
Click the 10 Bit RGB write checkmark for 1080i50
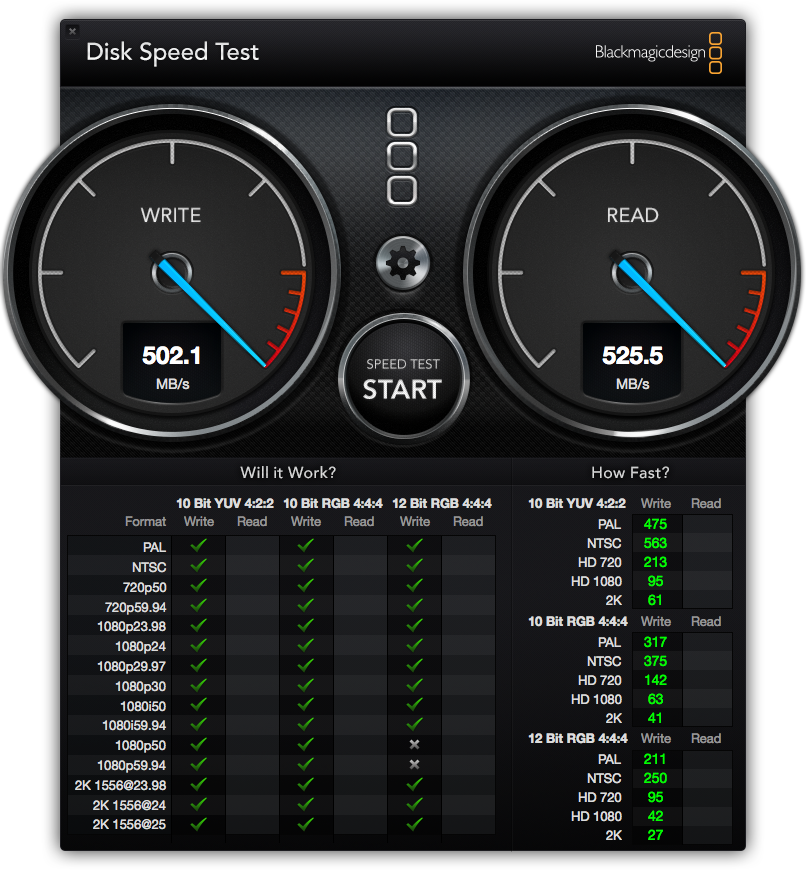point(305,705)
